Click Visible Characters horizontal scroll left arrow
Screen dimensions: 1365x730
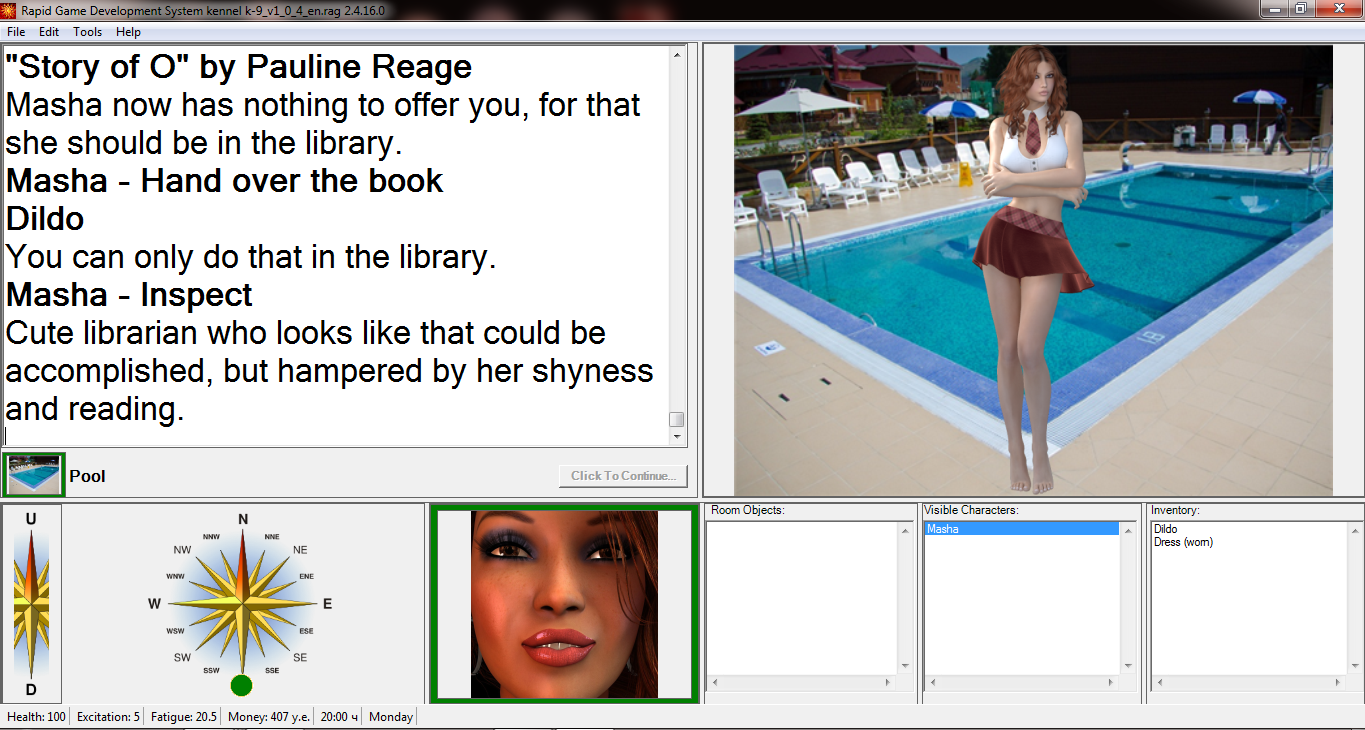(x=933, y=682)
